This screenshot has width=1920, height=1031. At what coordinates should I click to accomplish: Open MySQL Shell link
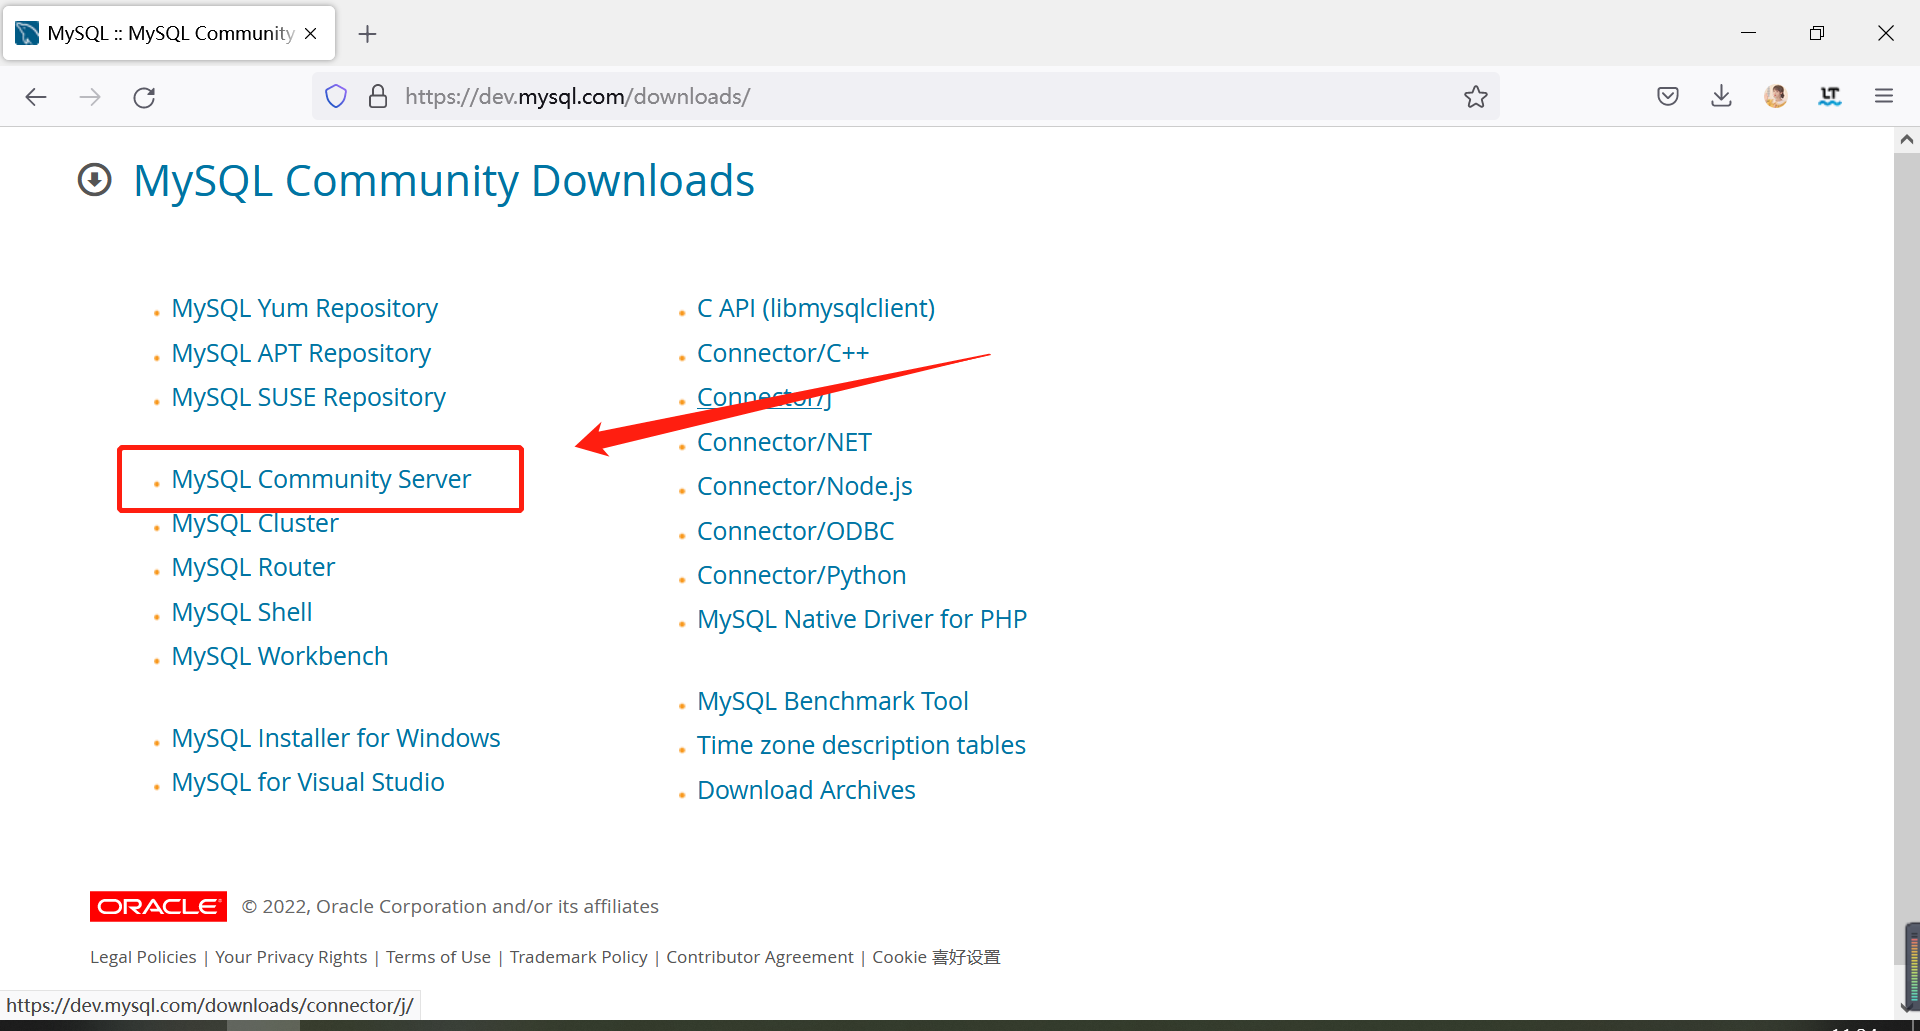click(242, 612)
